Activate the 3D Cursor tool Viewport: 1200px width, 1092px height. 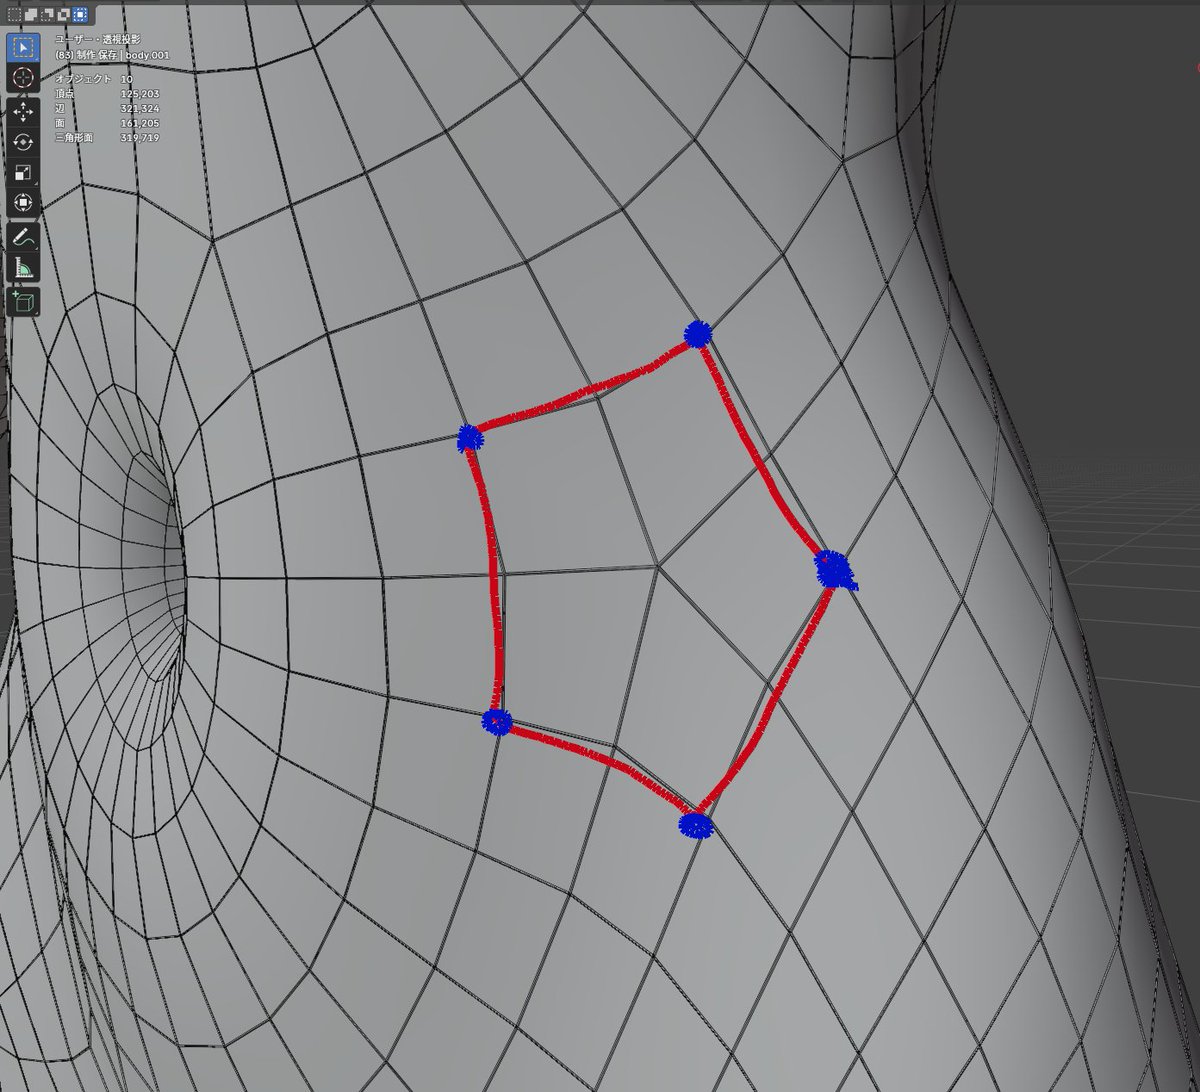(23, 78)
